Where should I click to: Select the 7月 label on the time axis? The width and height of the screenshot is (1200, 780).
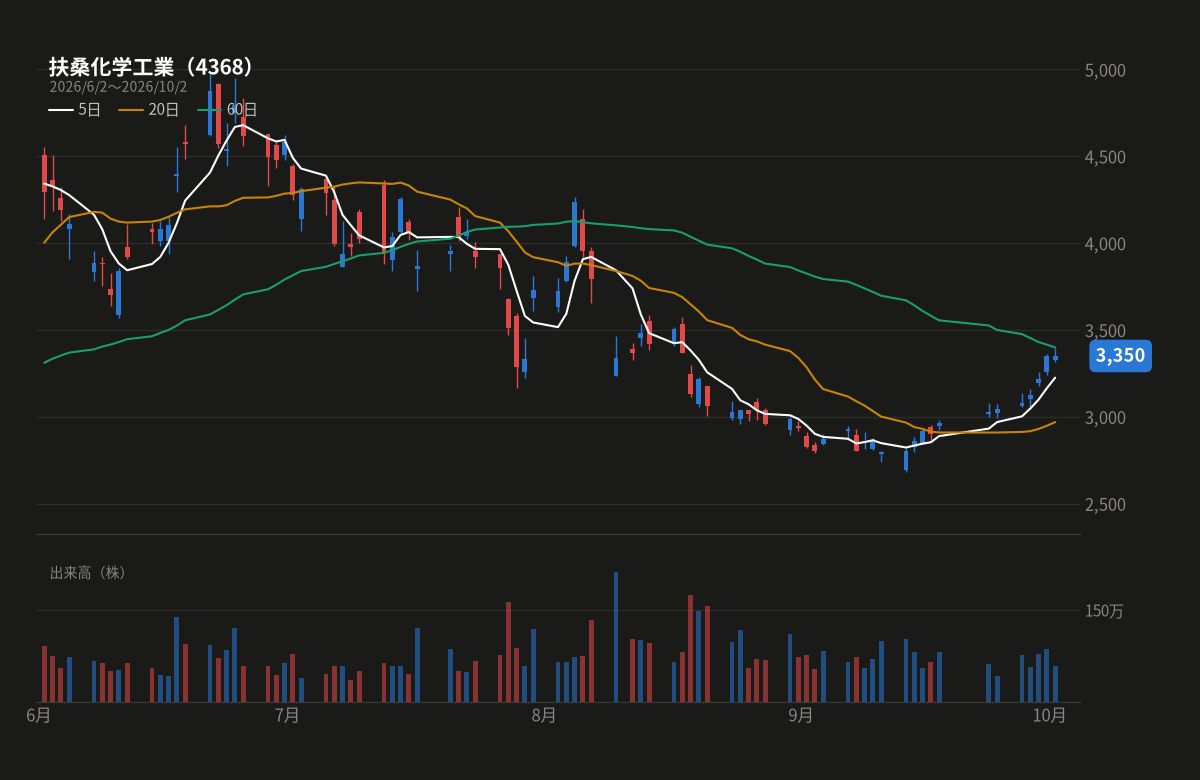287,715
